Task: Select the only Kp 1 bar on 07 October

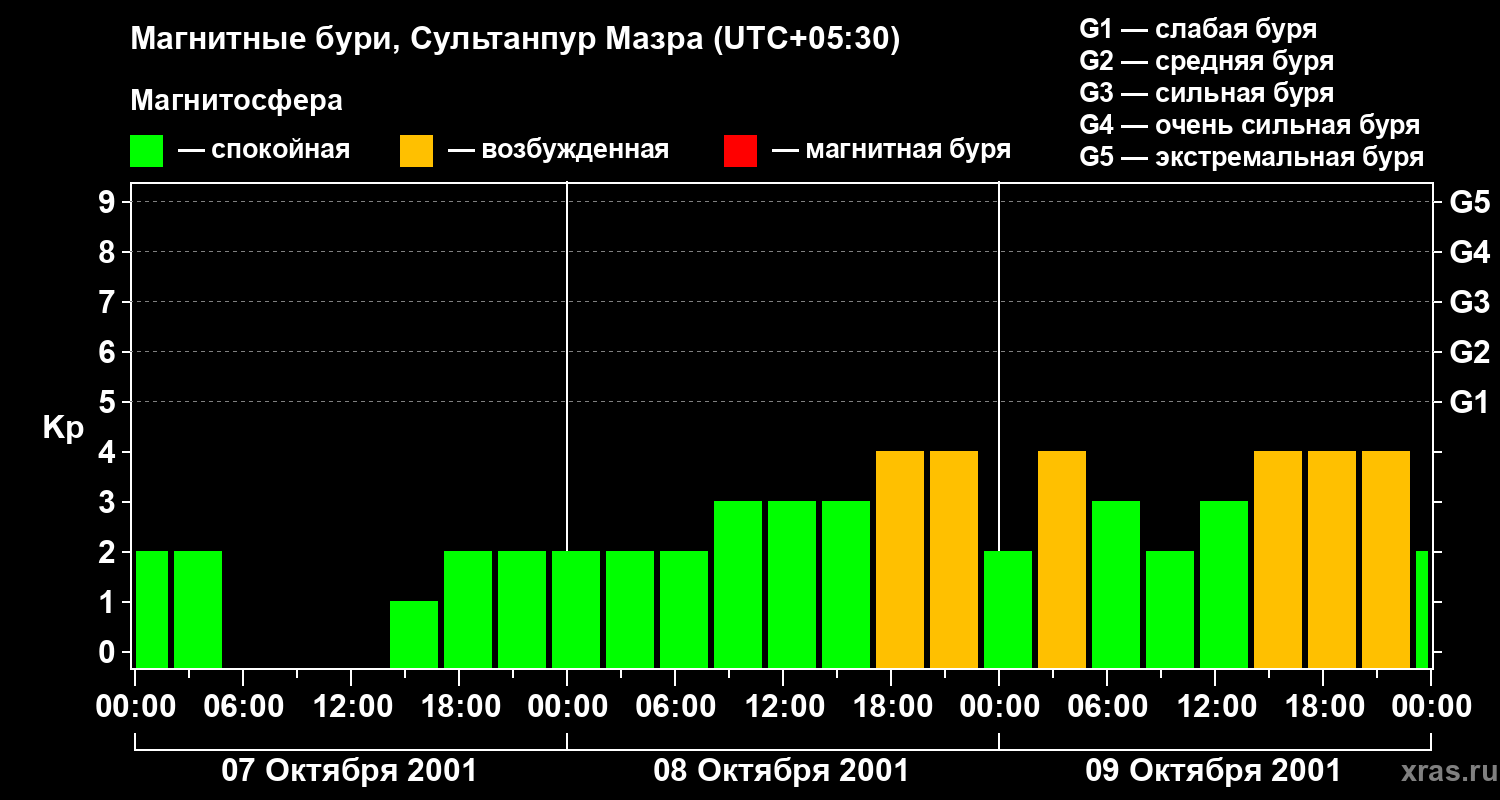Action: click(x=414, y=634)
